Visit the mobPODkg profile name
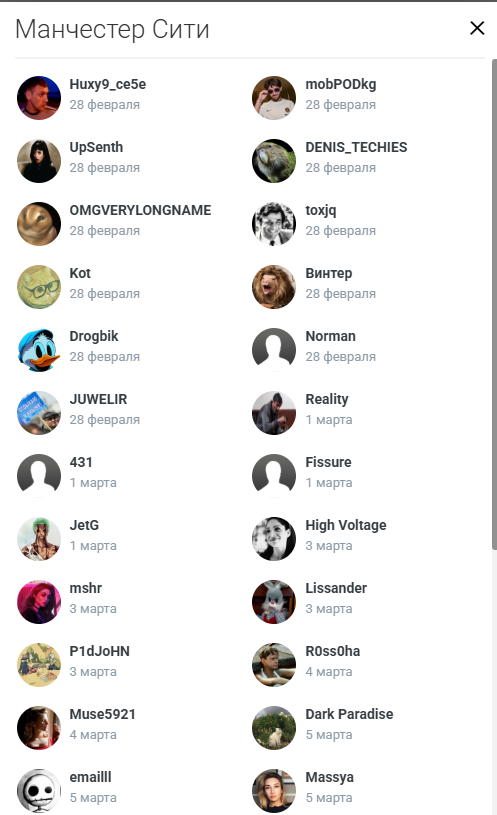This screenshot has width=497, height=815. pos(341,84)
